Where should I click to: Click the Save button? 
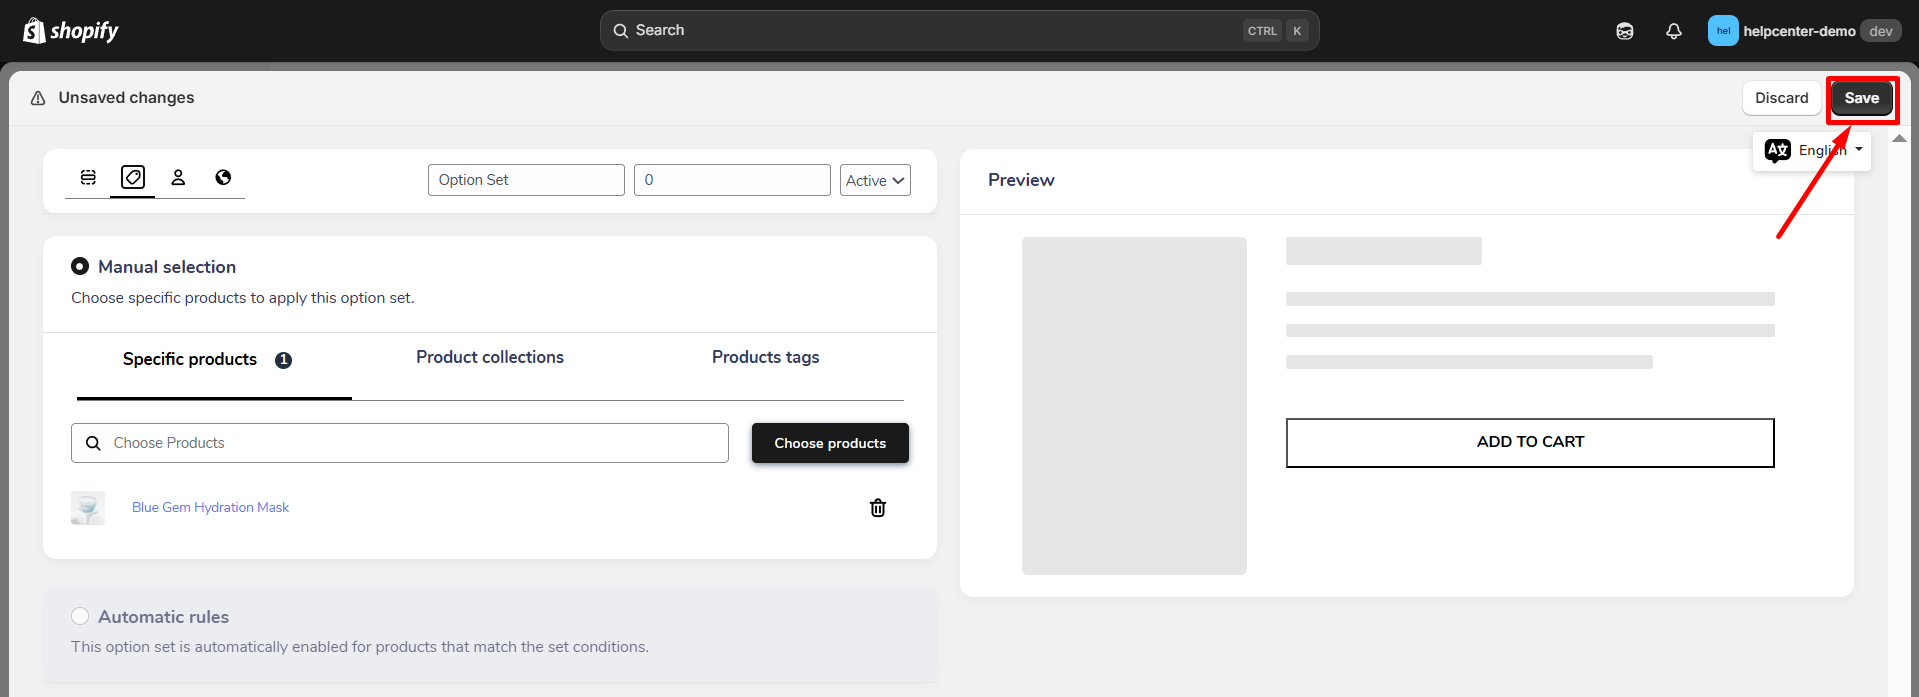pos(1861,98)
